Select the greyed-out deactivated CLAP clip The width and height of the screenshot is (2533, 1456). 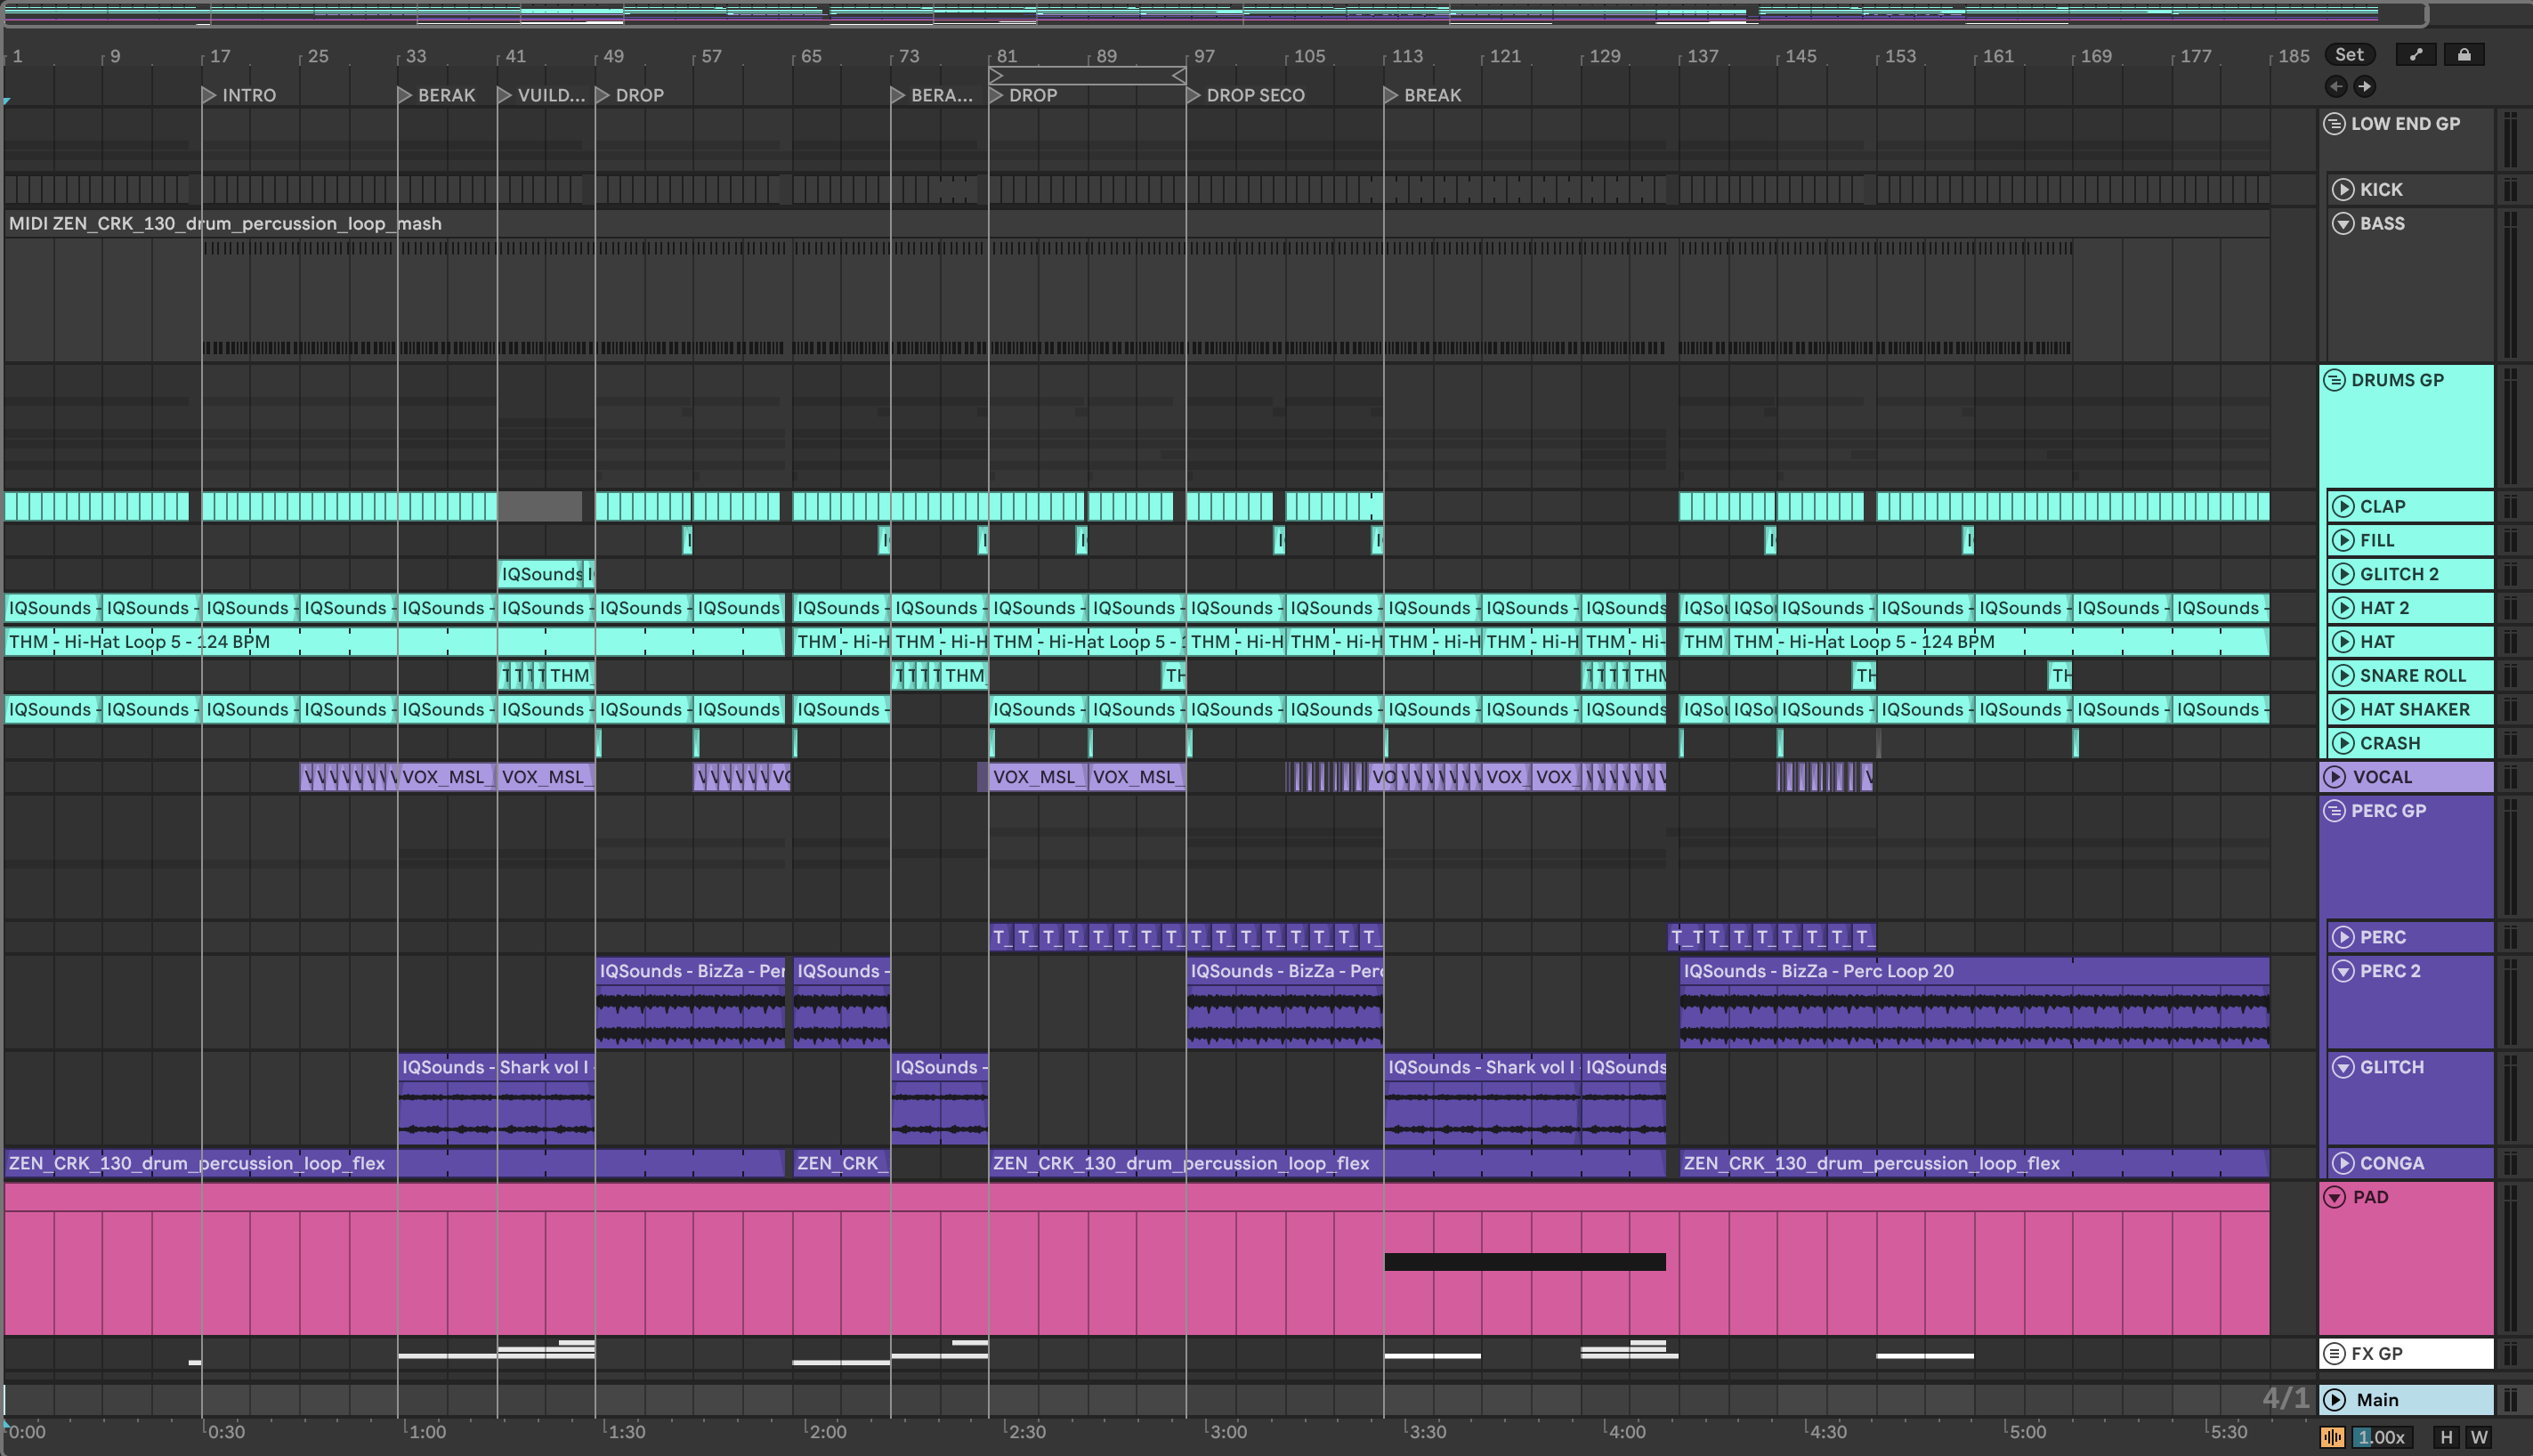(540, 507)
